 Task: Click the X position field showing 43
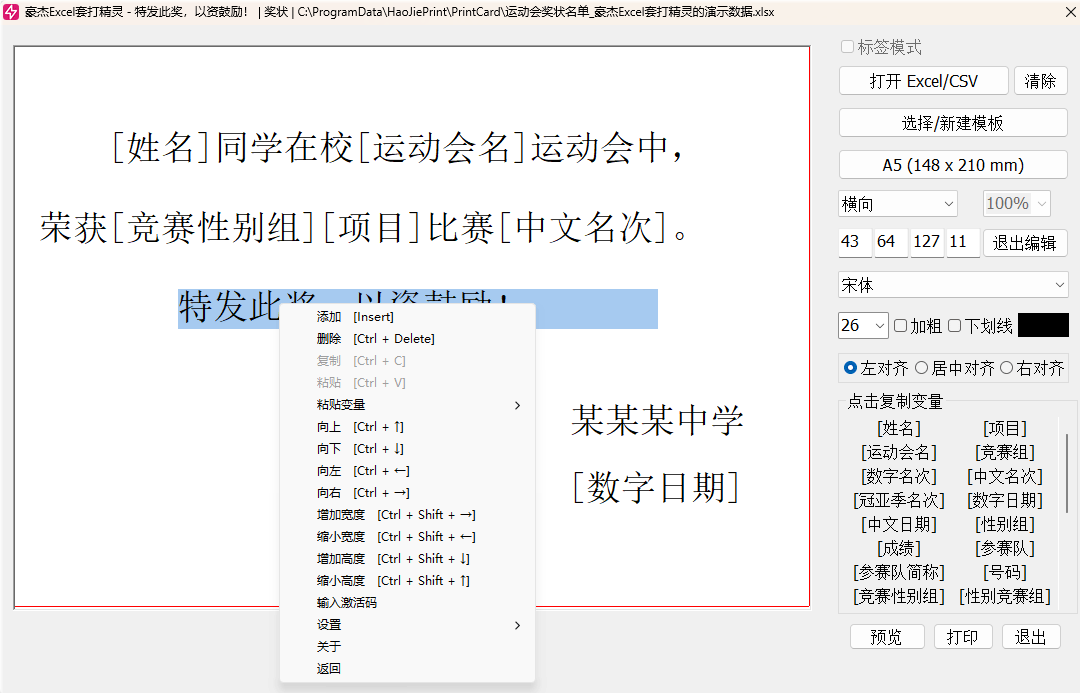pos(855,243)
